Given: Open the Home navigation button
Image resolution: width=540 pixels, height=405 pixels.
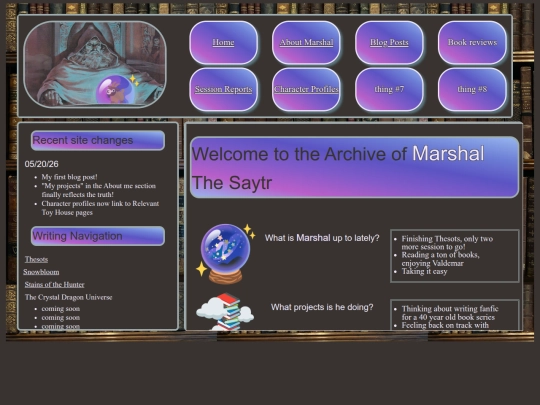Looking at the screenshot, I should point(224,42).
